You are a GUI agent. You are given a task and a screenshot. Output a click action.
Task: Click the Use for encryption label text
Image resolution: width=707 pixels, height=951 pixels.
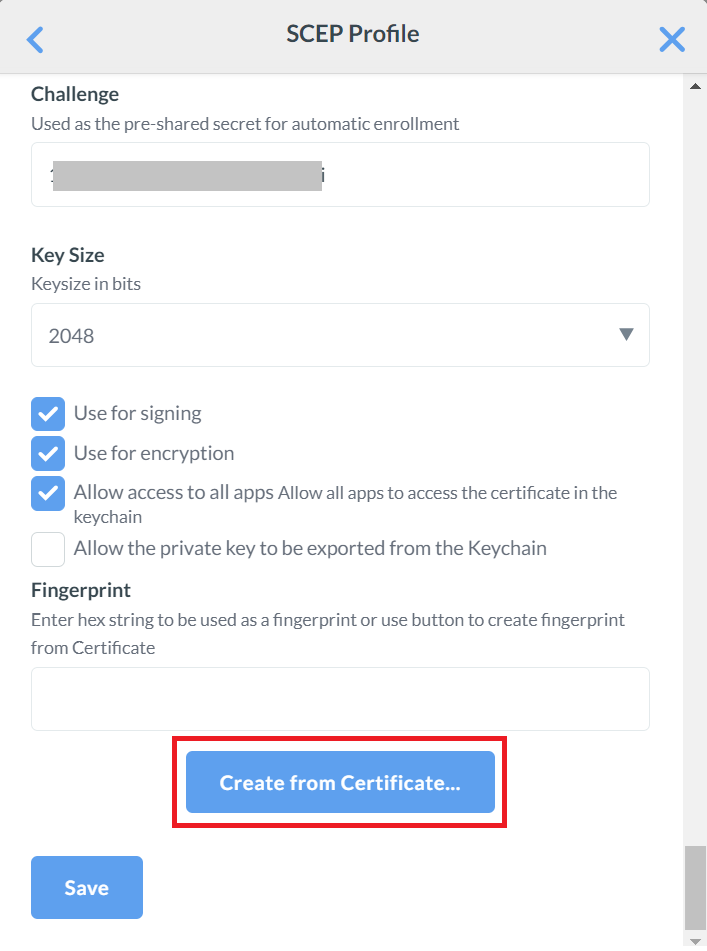click(x=153, y=453)
